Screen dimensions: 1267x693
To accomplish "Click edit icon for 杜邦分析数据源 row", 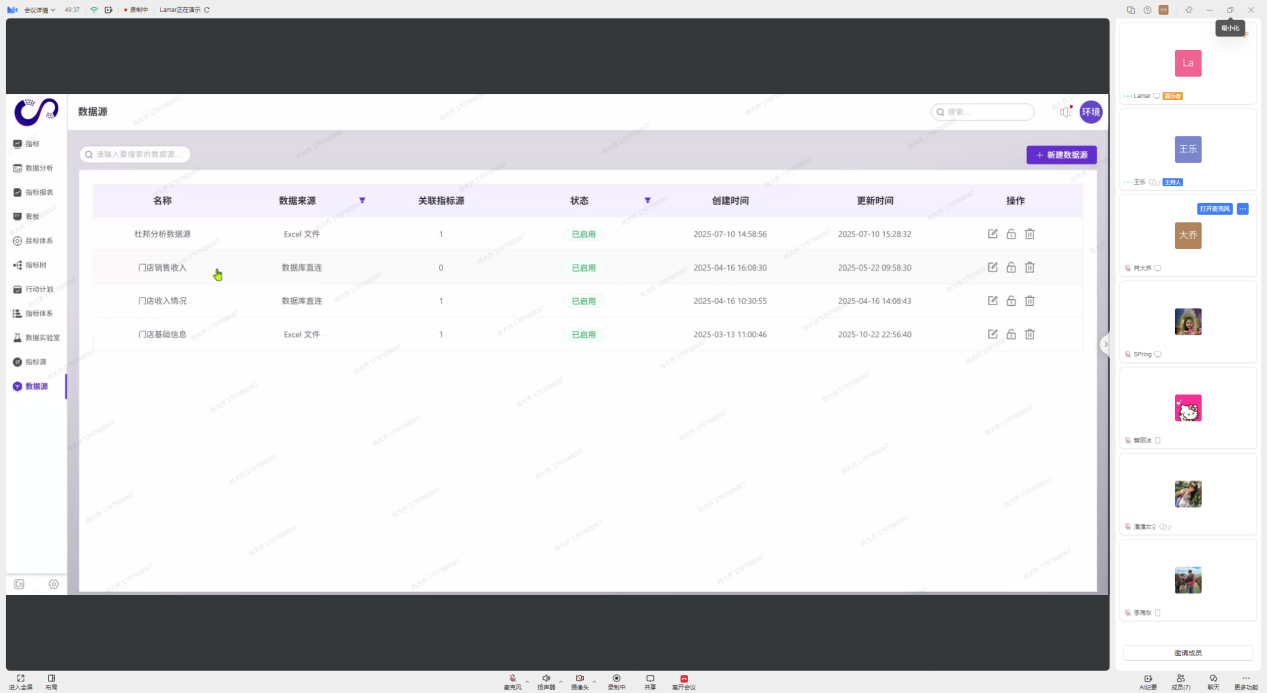I will tap(992, 234).
